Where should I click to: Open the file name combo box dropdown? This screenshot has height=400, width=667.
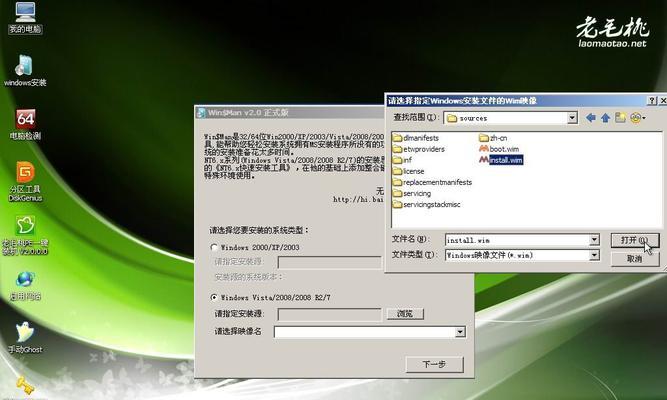click(594, 240)
